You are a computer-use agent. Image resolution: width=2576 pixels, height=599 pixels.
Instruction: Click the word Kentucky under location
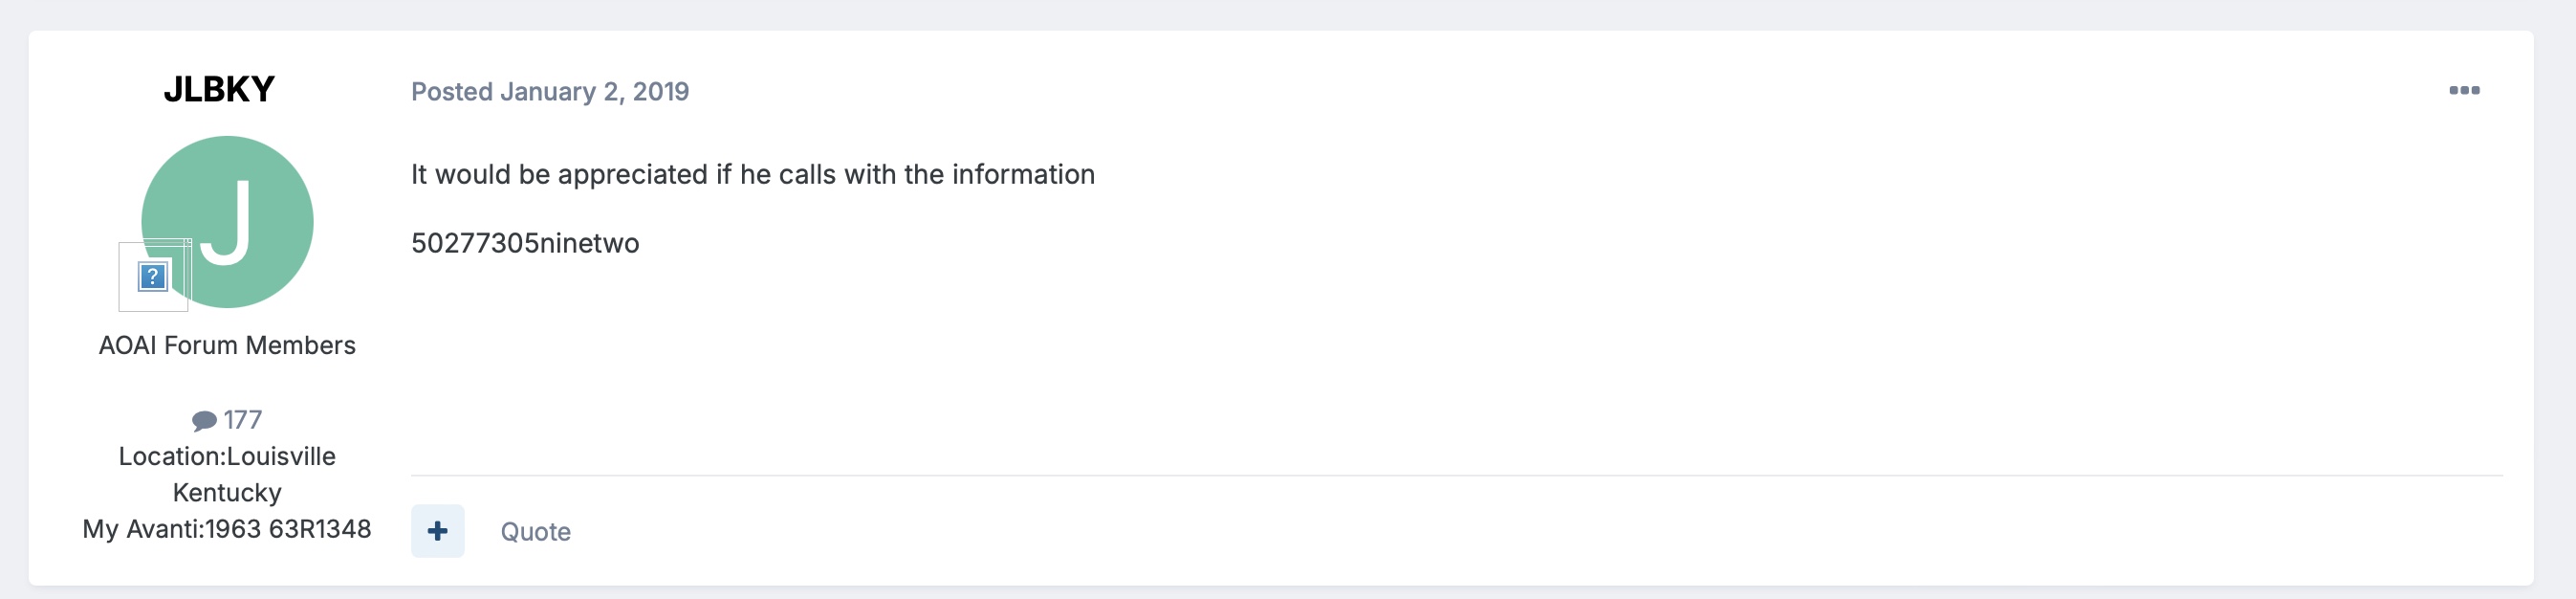point(227,493)
